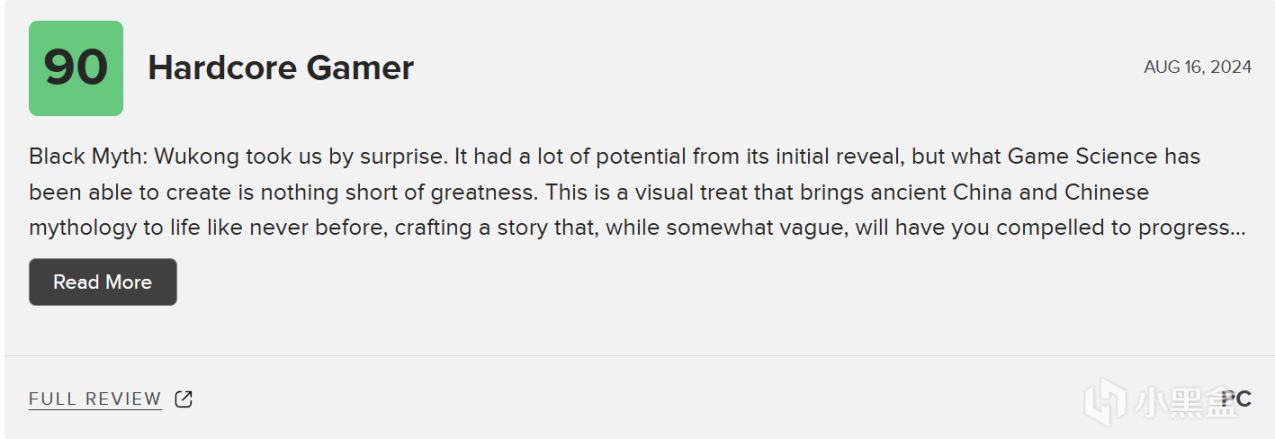Screen dimensions: 1275x439
Task: Click the word "mythology" in the review excerpt
Action: point(82,228)
